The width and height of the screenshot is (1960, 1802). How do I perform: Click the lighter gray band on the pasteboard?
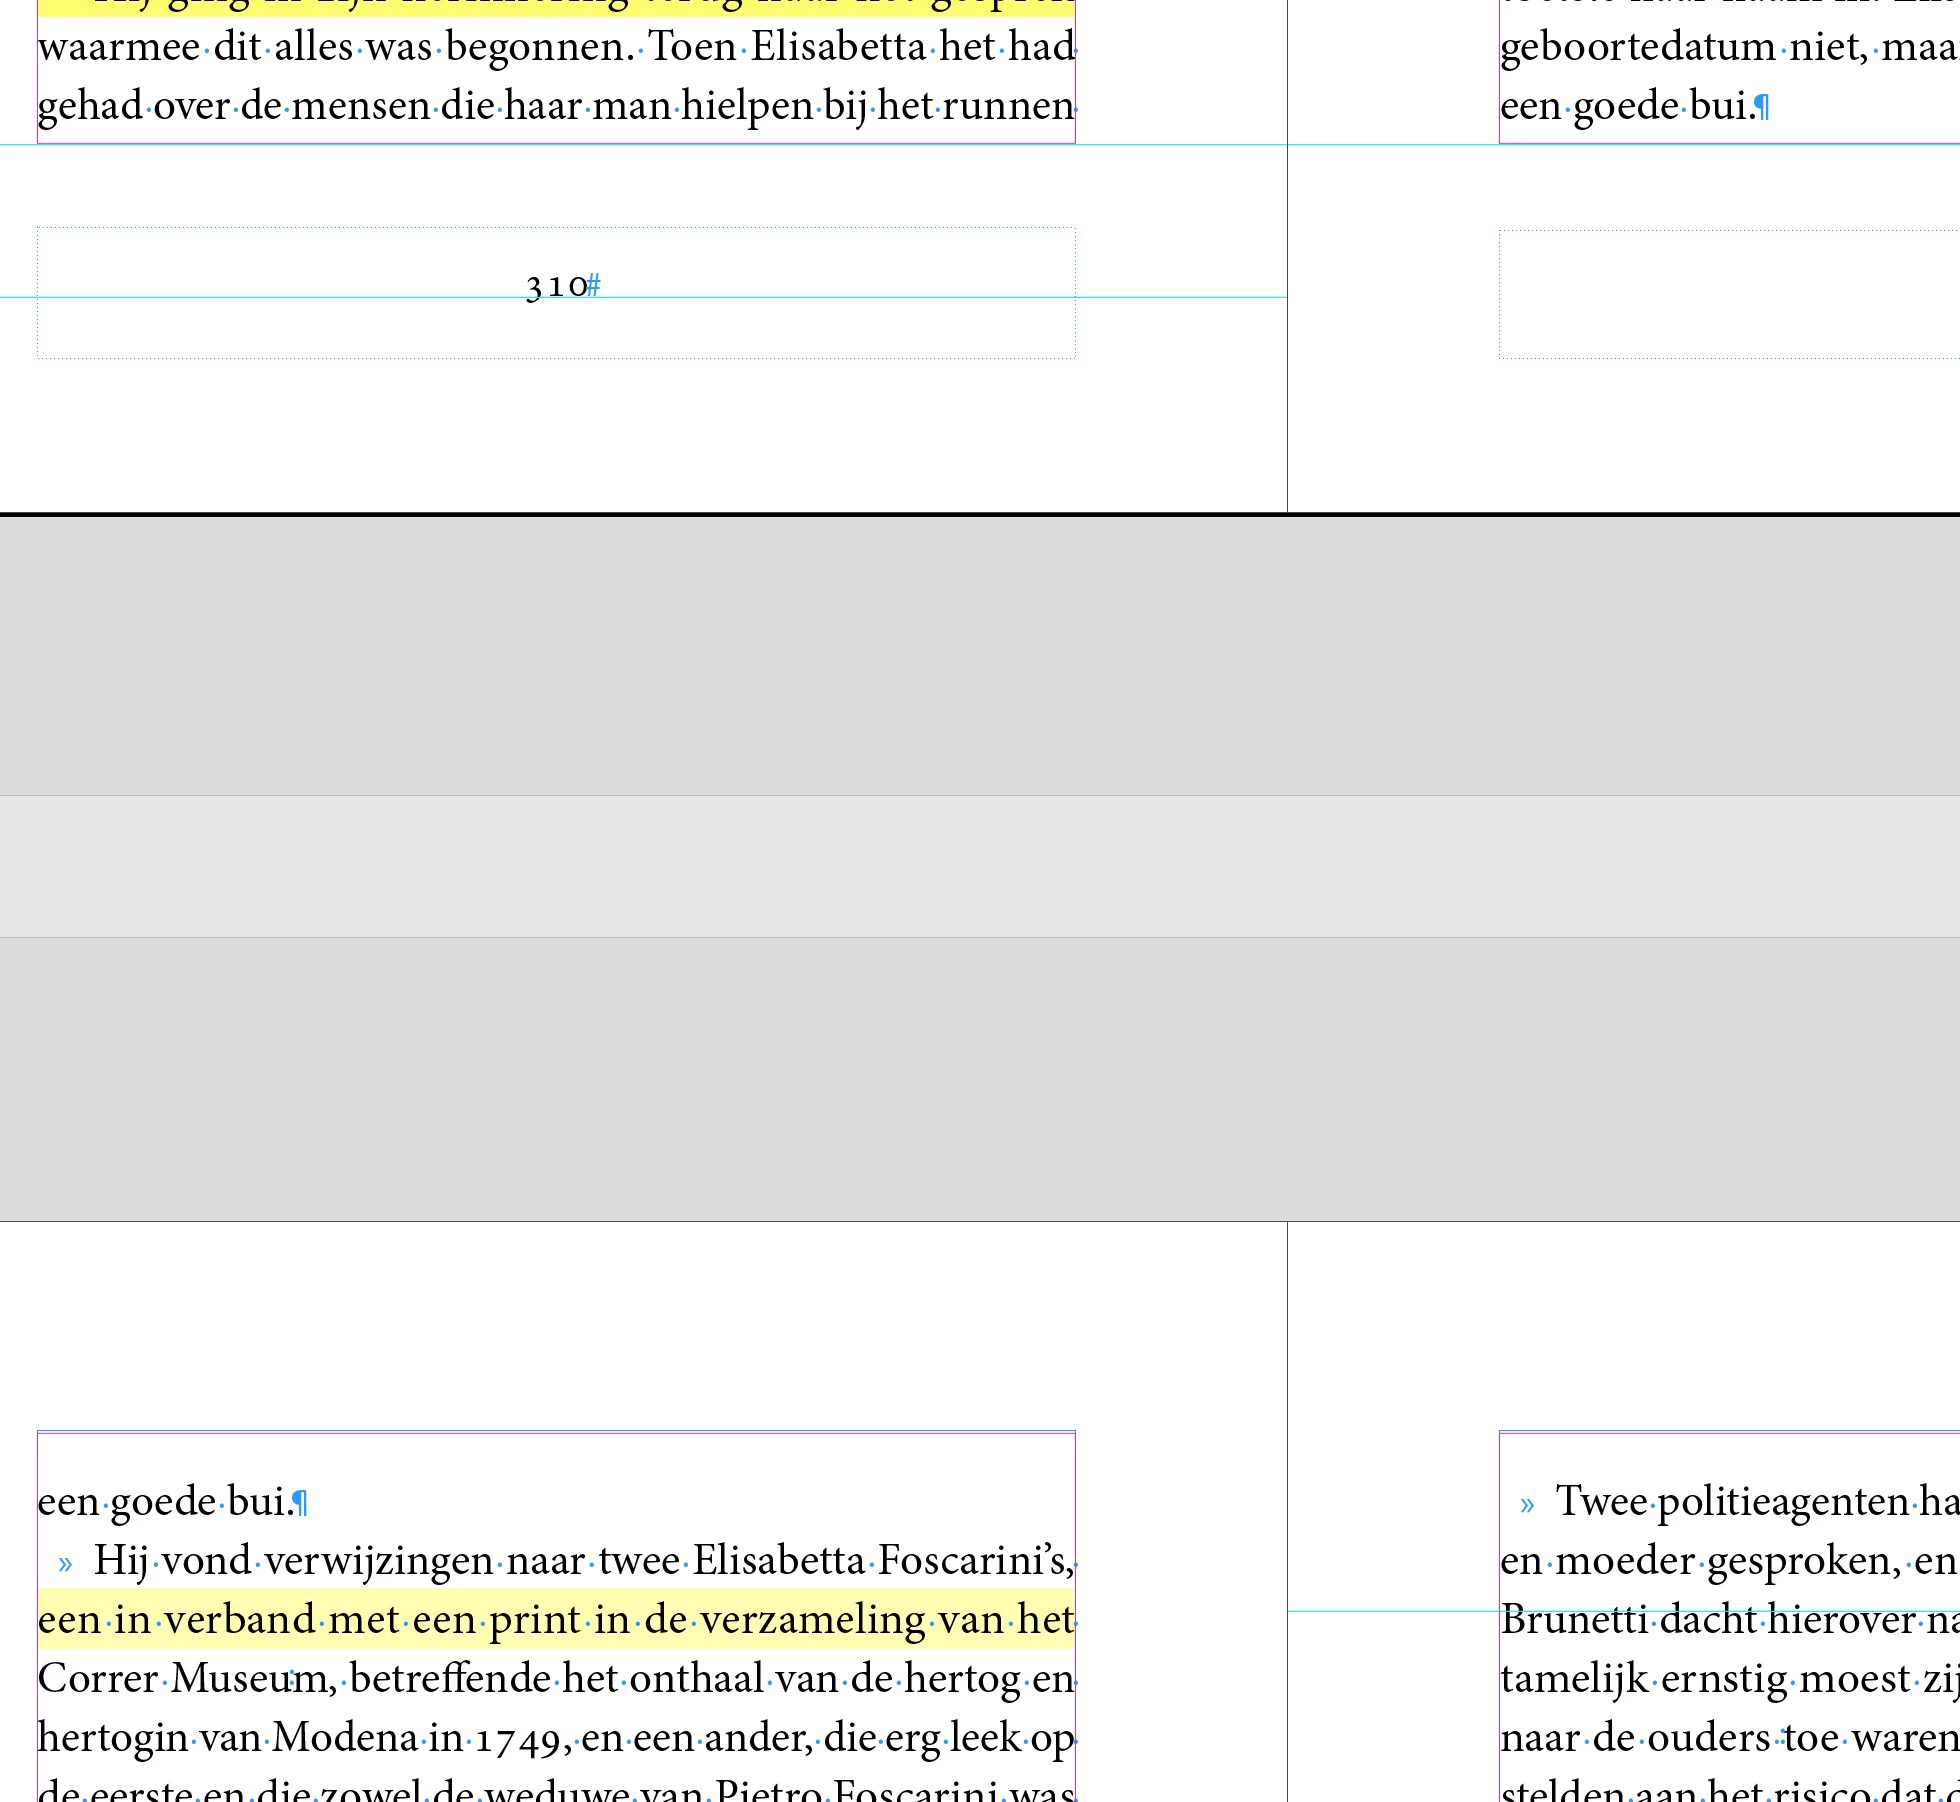point(980,866)
